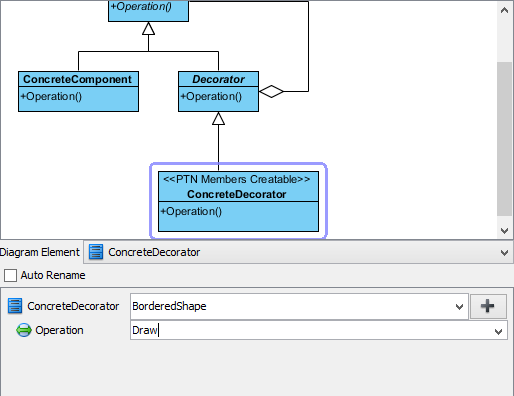
Task: Click the vertical scrollbar thumb
Action: click(504, 139)
